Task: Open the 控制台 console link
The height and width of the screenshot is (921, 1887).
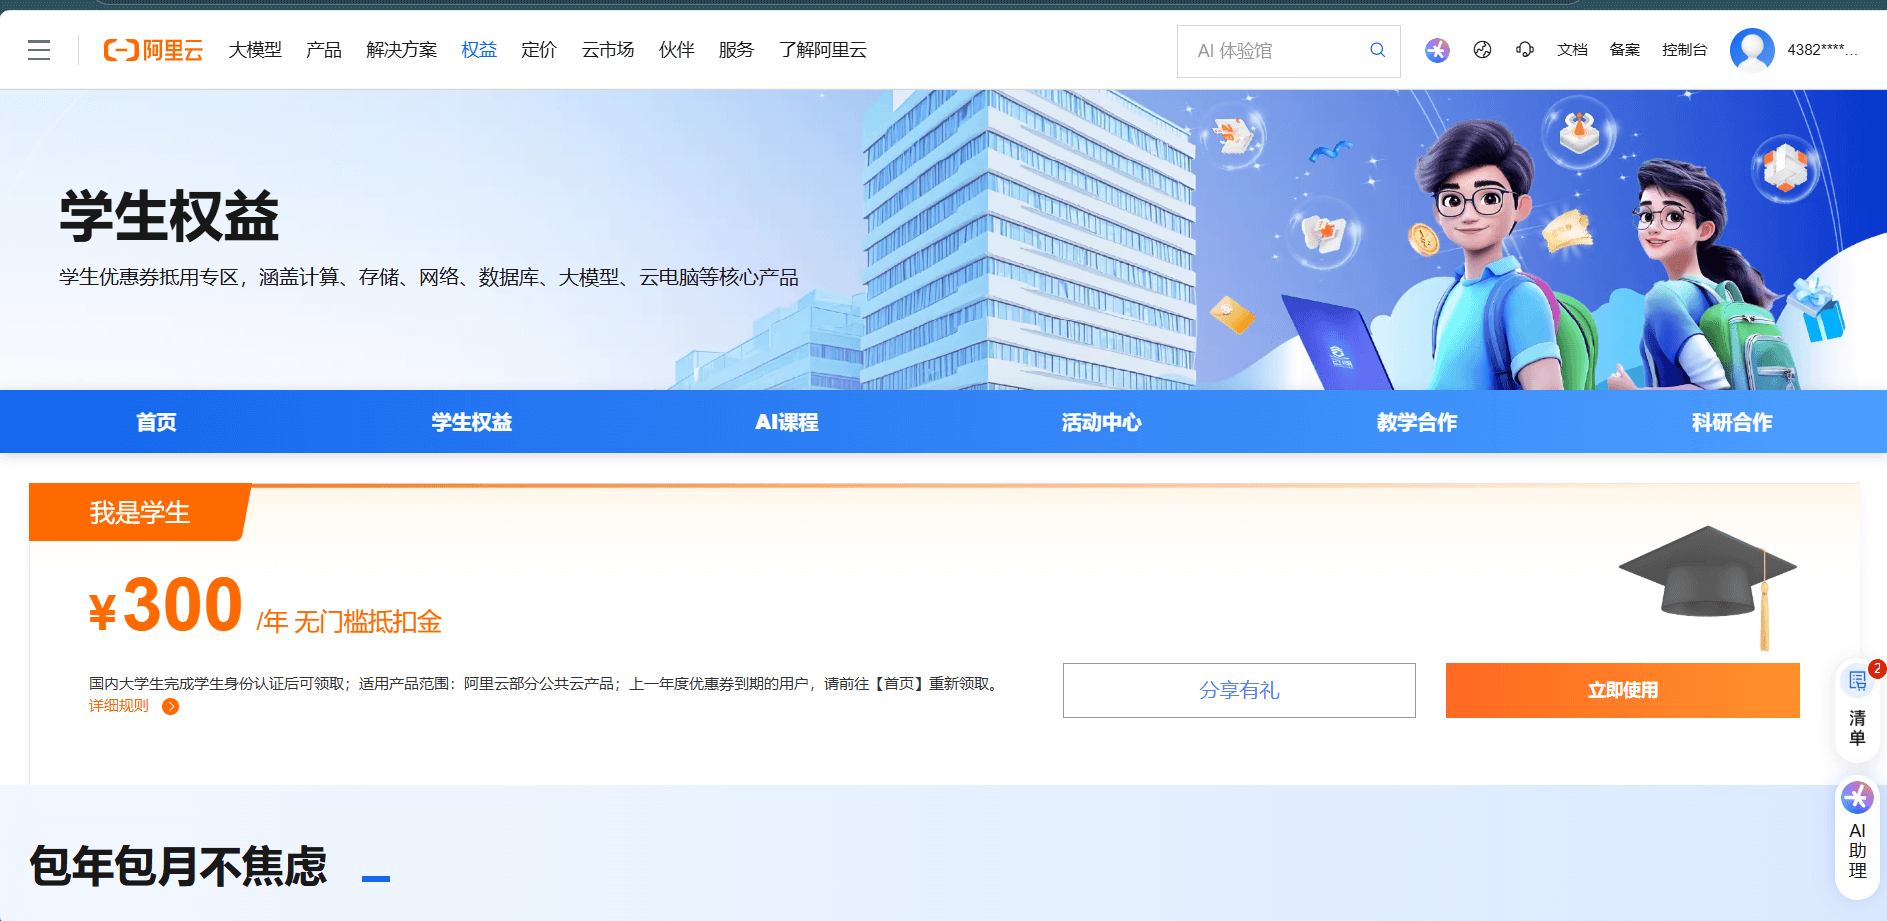Action: (x=1684, y=50)
